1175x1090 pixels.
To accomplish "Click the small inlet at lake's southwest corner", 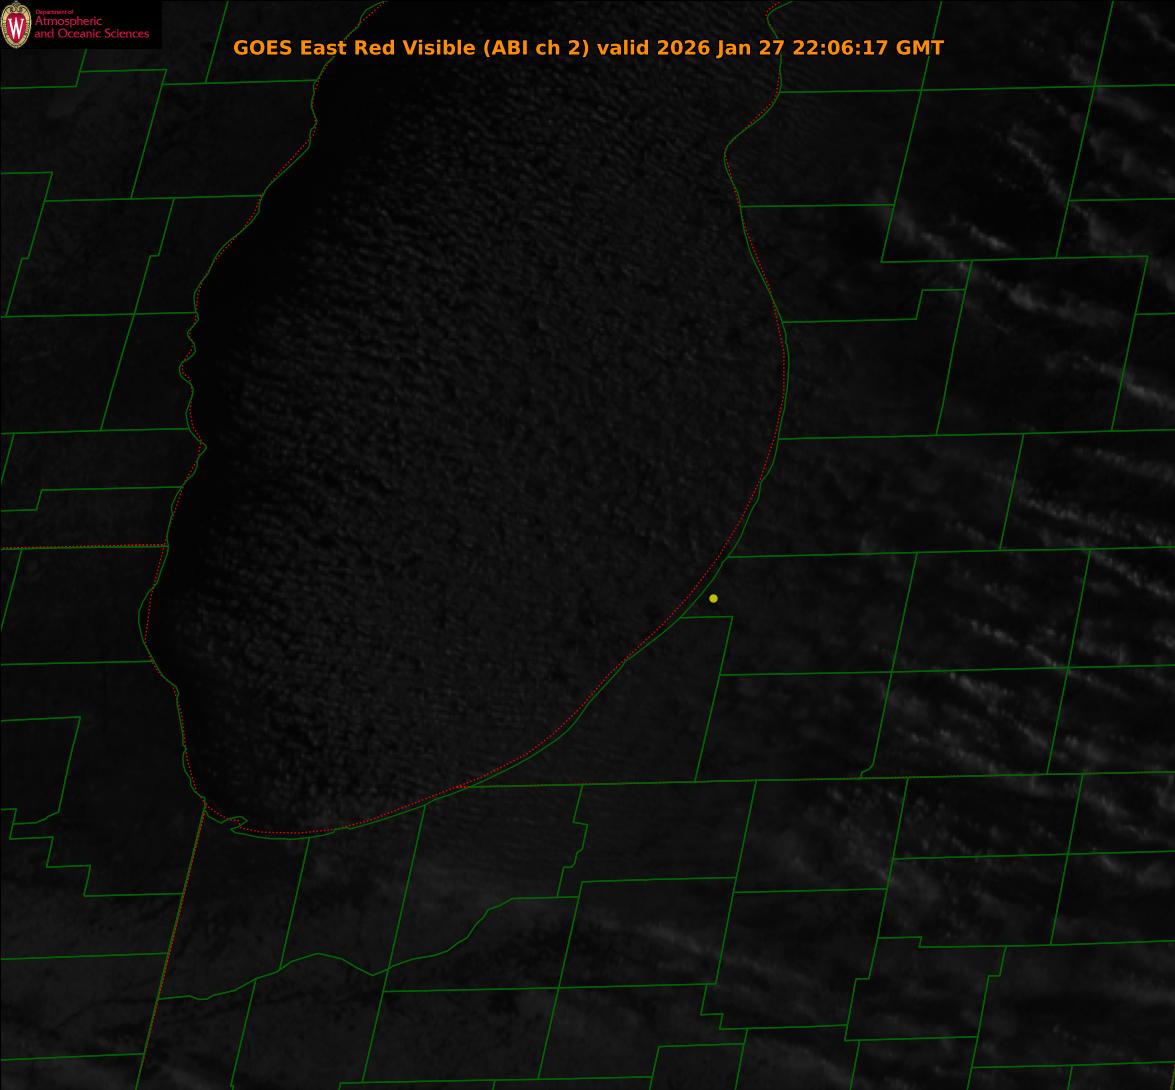I will click(x=236, y=822).
